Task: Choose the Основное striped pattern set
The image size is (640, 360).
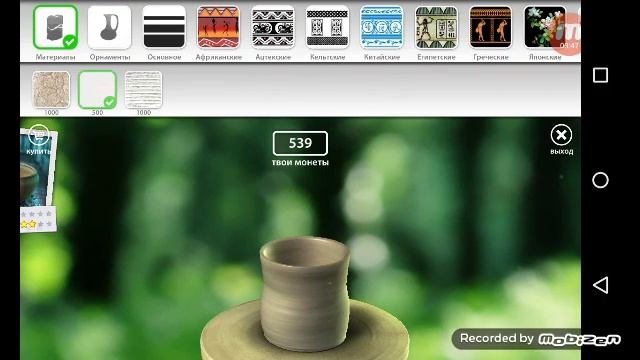Action: pyautogui.click(x=164, y=27)
